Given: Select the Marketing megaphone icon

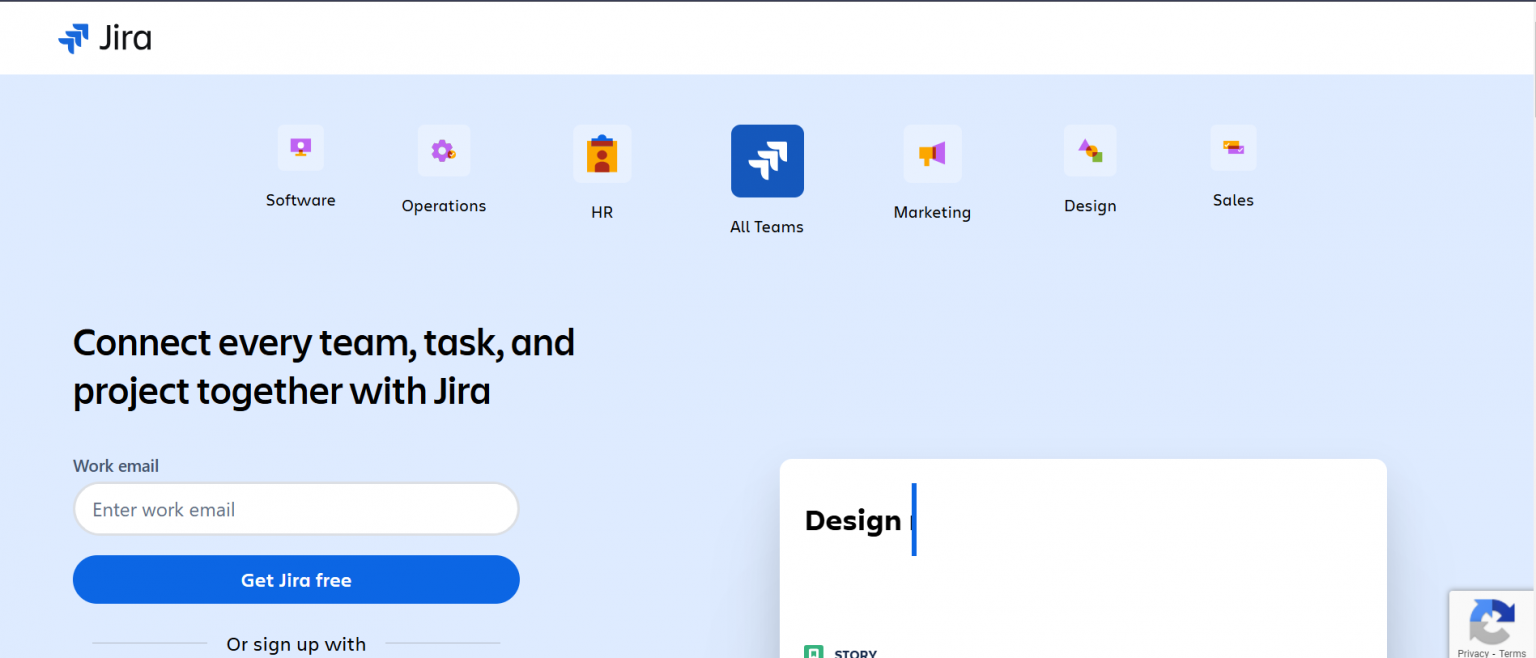Looking at the screenshot, I should pos(931,154).
